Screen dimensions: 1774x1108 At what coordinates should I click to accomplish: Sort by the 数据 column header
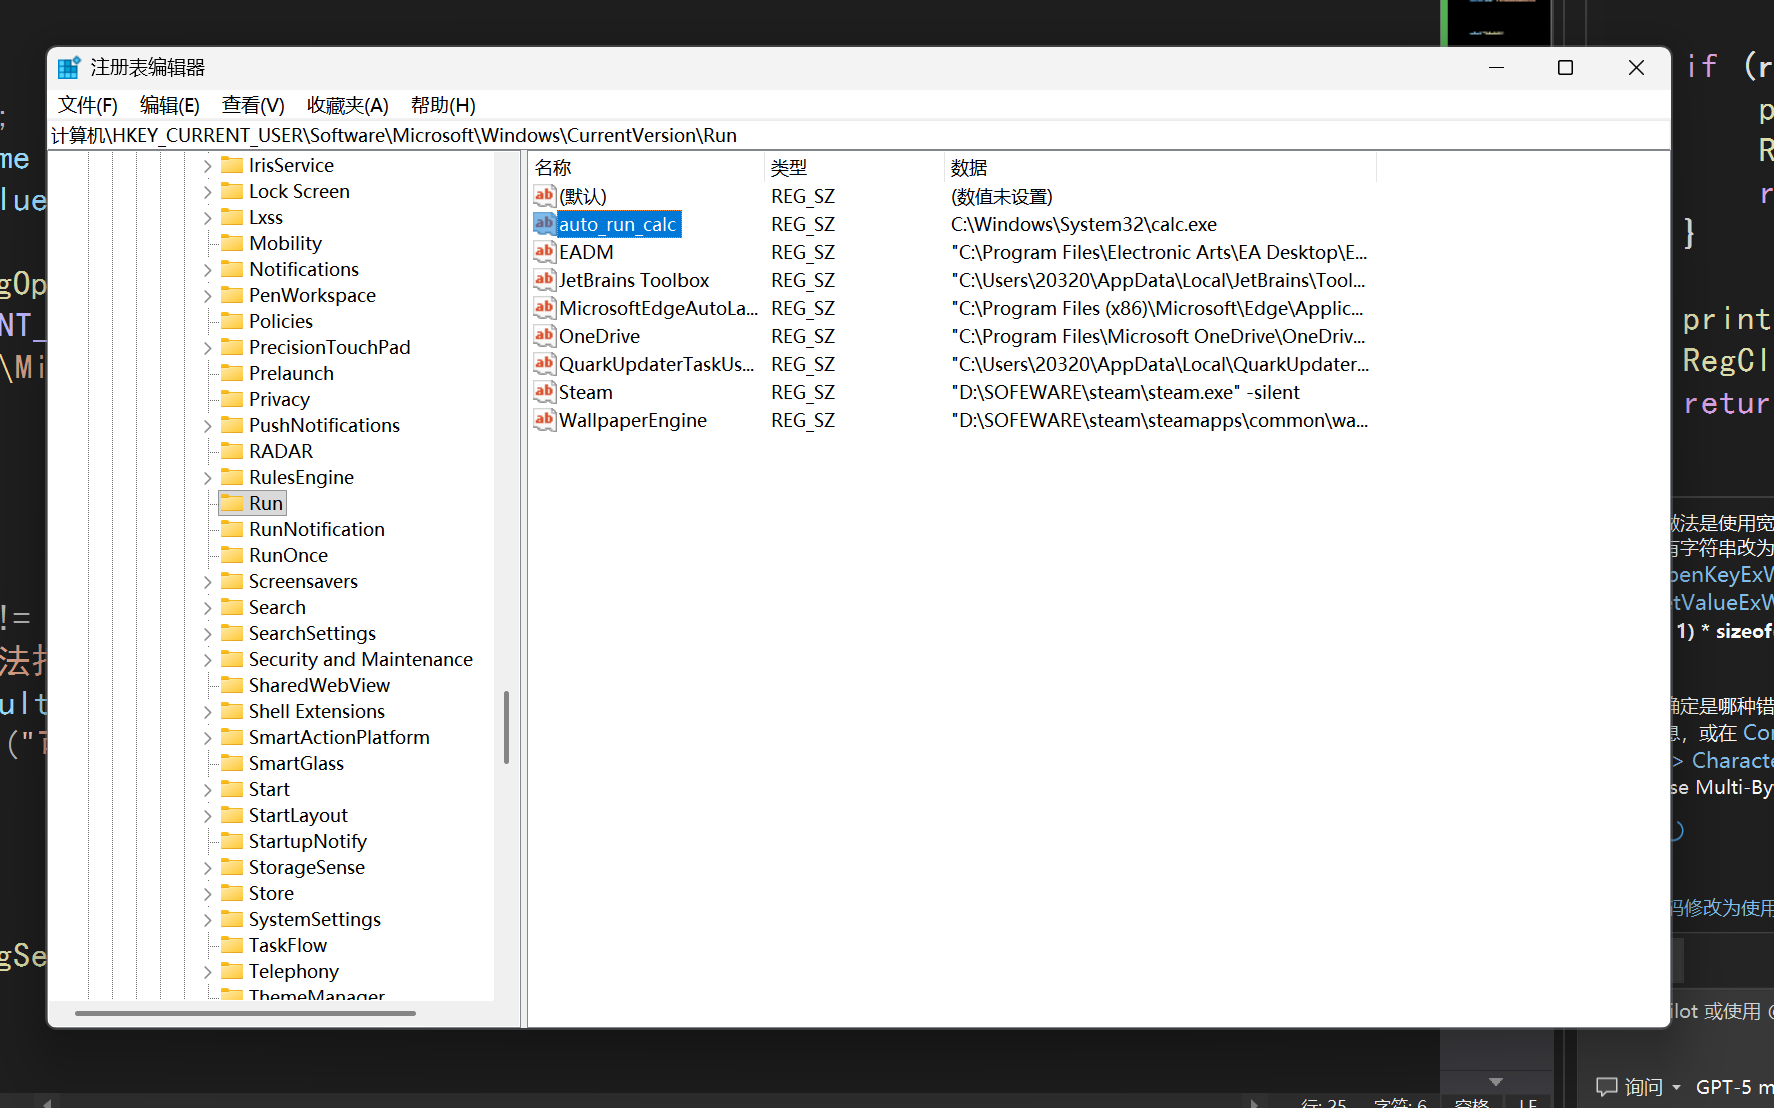pyautogui.click(x=1160, y=167)
